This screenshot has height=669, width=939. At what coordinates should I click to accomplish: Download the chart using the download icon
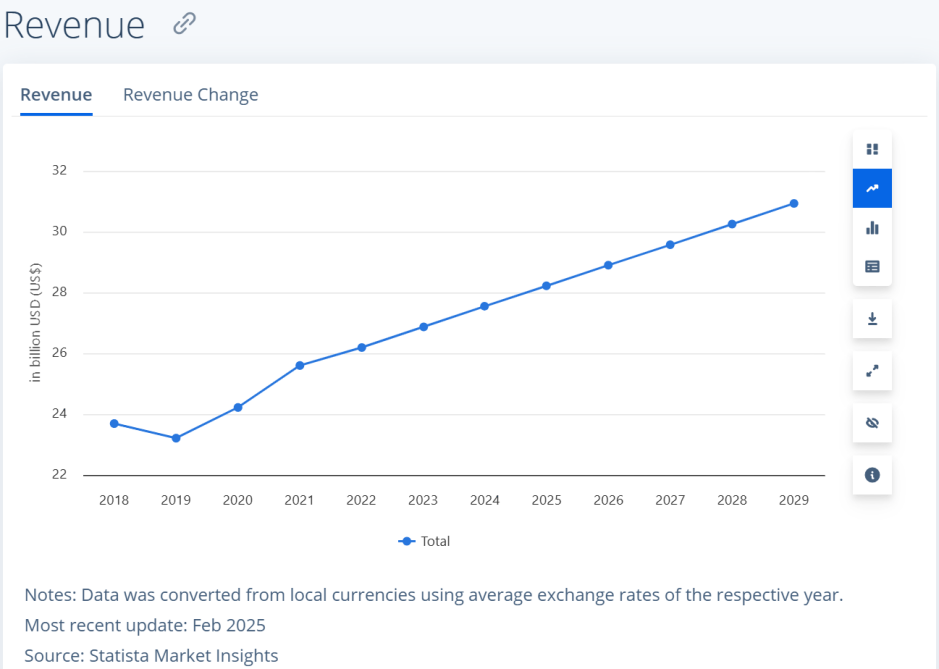click(x=872, y=319)
